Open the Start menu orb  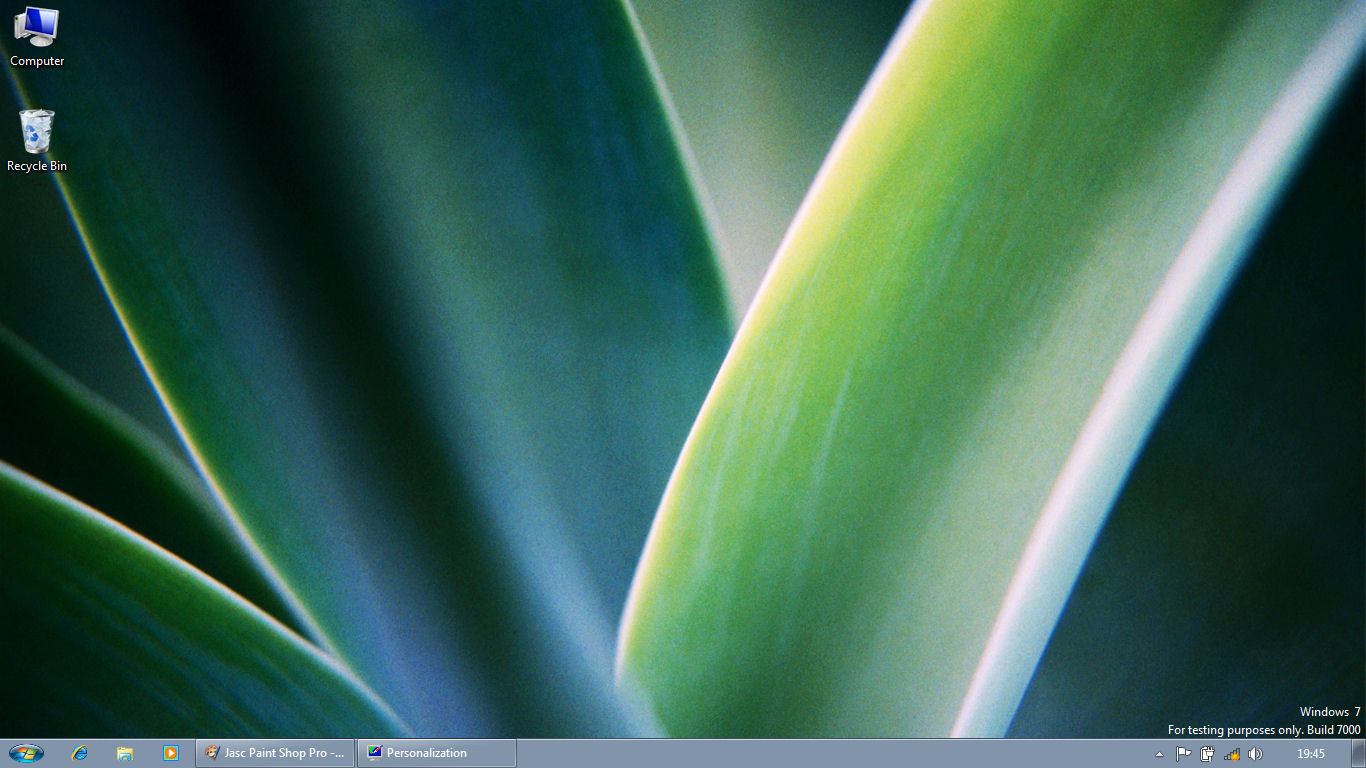(x=26, y=753)
